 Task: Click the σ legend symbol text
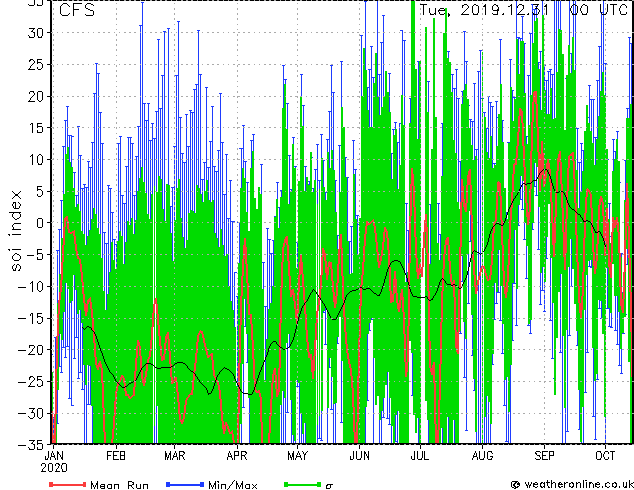(329, 486)
